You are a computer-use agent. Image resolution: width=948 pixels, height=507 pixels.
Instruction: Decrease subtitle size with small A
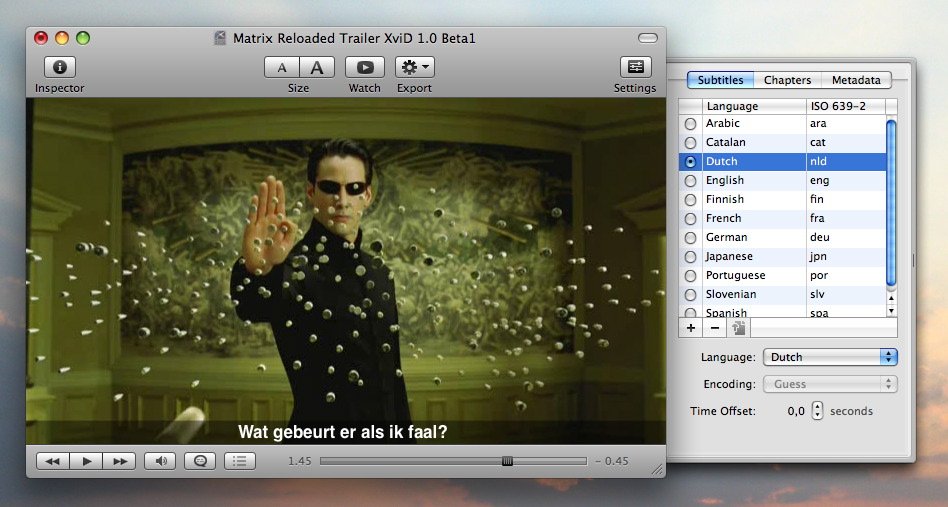pyautogui.click(x=282, y=67)
